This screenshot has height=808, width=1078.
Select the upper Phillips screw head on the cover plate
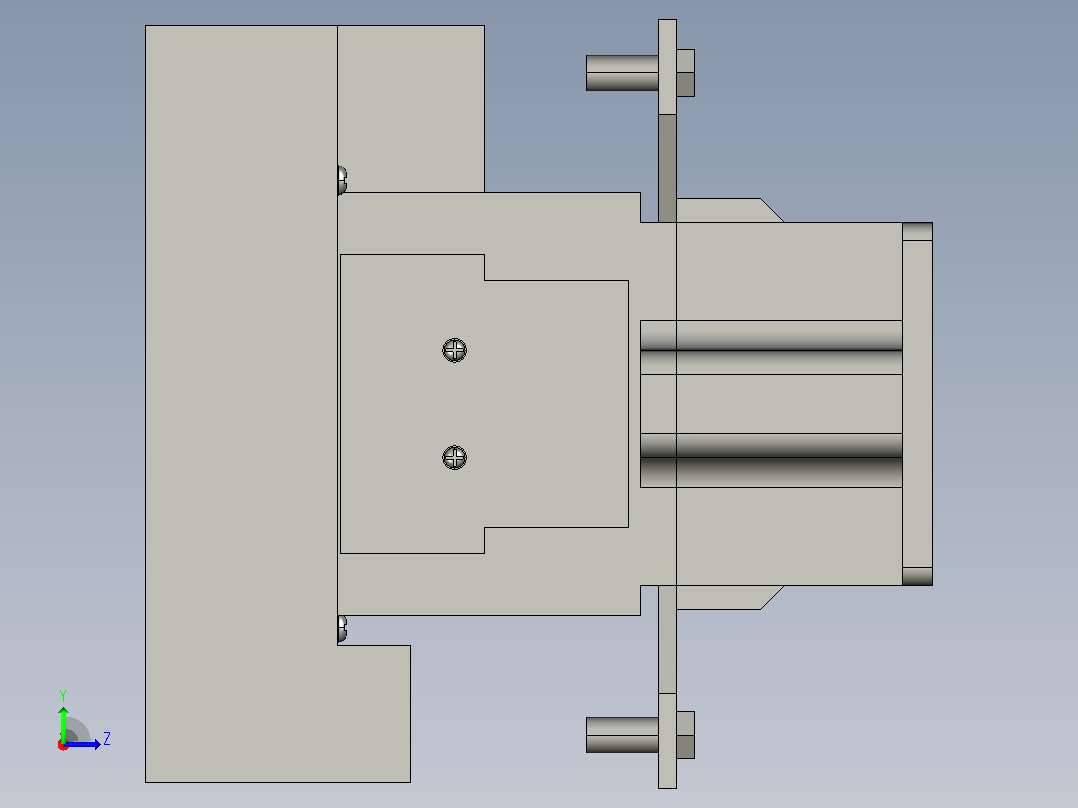454,350
